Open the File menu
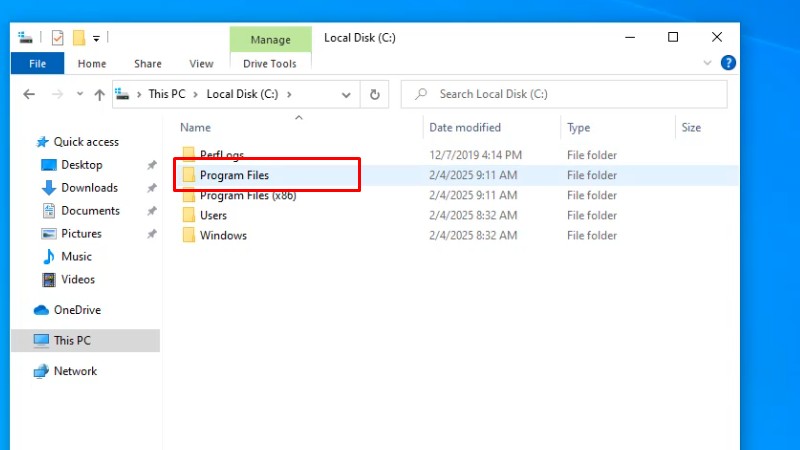Viewport: 800px width, 450px height. click(x=37, y=63)
